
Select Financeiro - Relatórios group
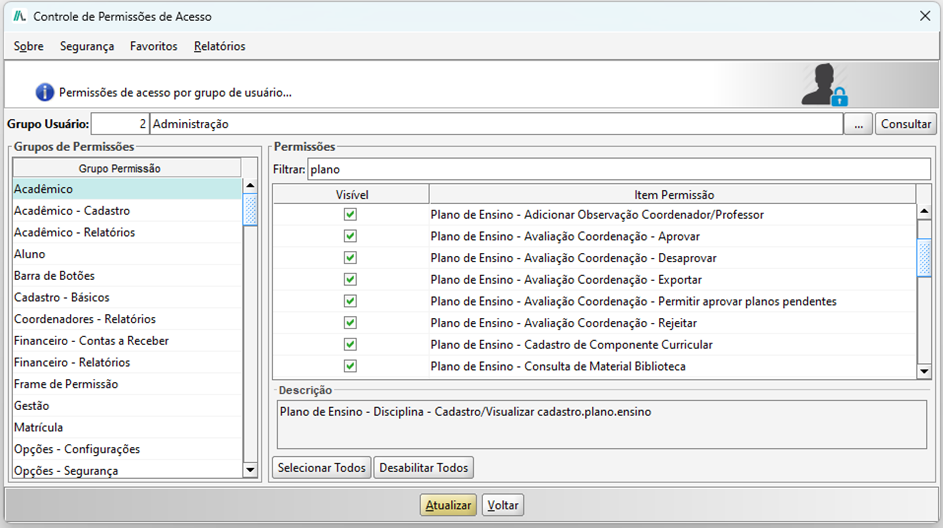127,362
